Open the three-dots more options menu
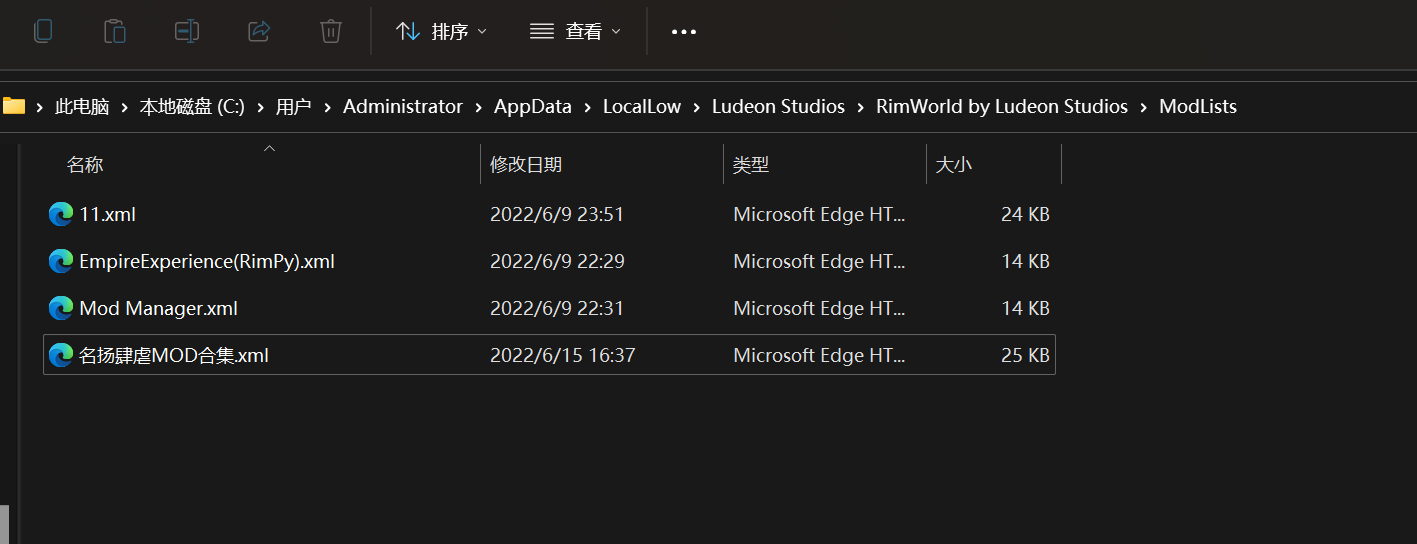 point(684,31)
